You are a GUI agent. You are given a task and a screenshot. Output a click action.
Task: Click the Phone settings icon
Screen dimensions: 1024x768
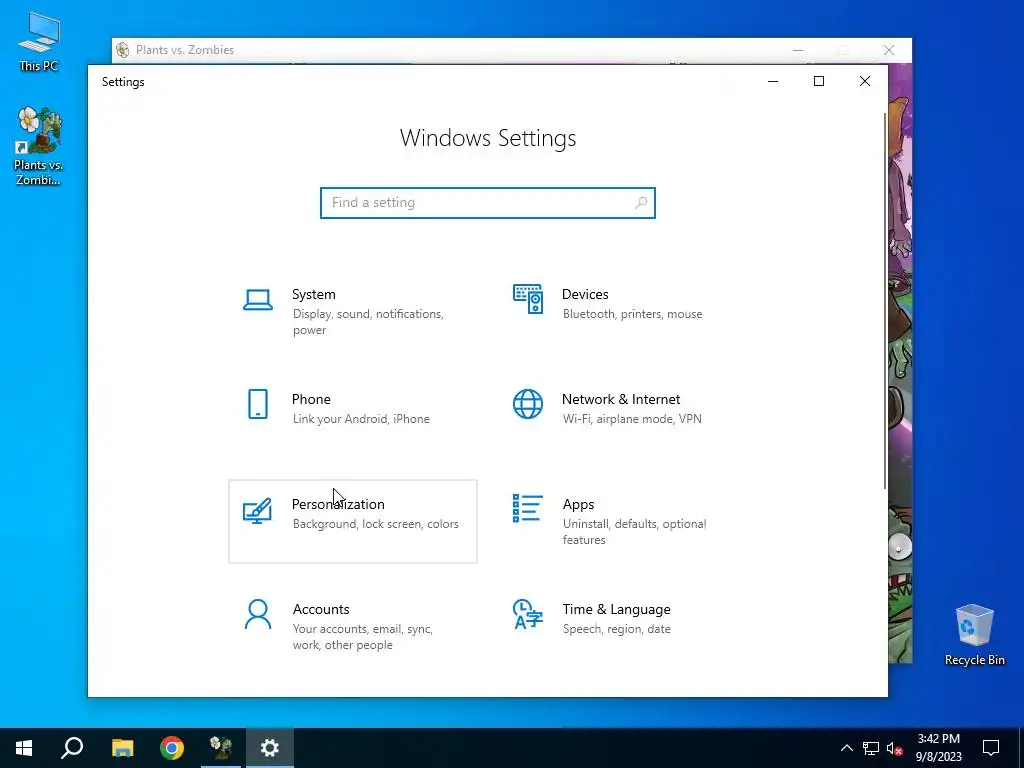258,404
